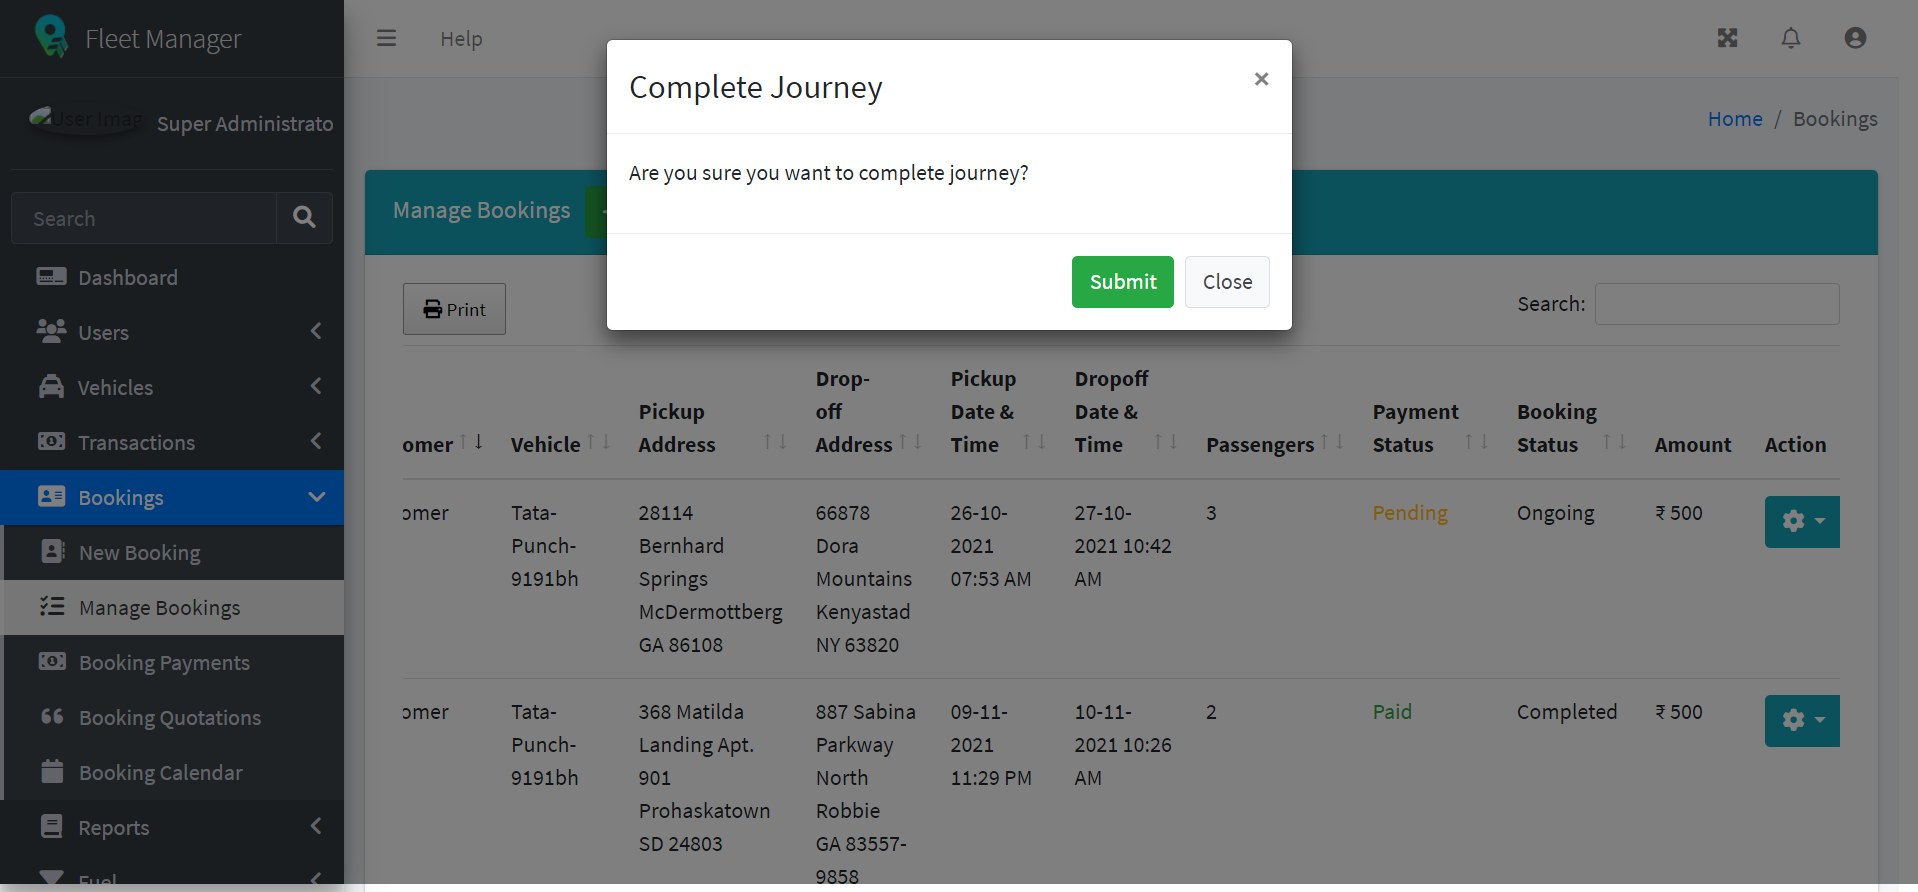This screenshot has height=892, width=1918.
Task: Select Booking Payments in the sidebar
Action: click(164, 663)
